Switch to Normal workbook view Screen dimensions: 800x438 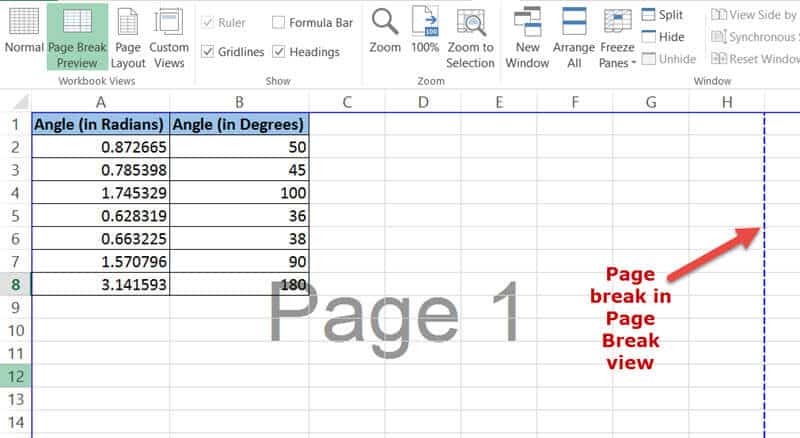coord(24,32)
